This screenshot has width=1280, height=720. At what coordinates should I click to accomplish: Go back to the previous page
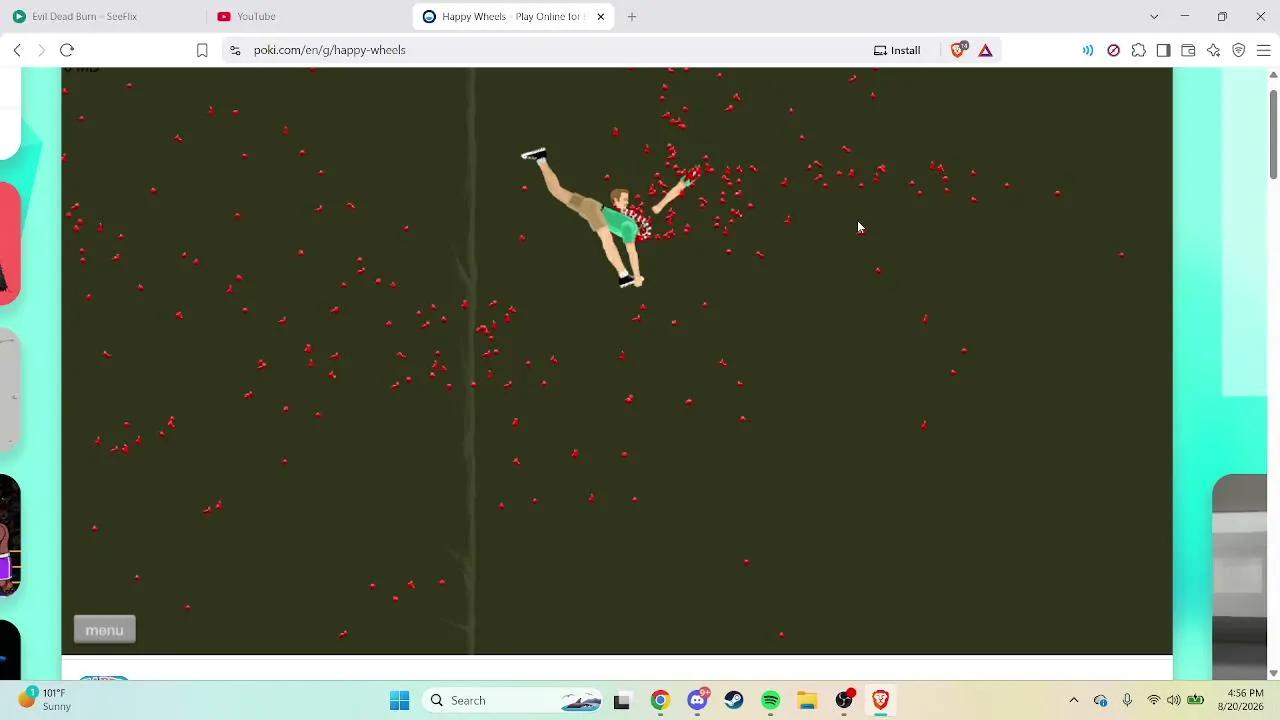click(x=17, y=50)
